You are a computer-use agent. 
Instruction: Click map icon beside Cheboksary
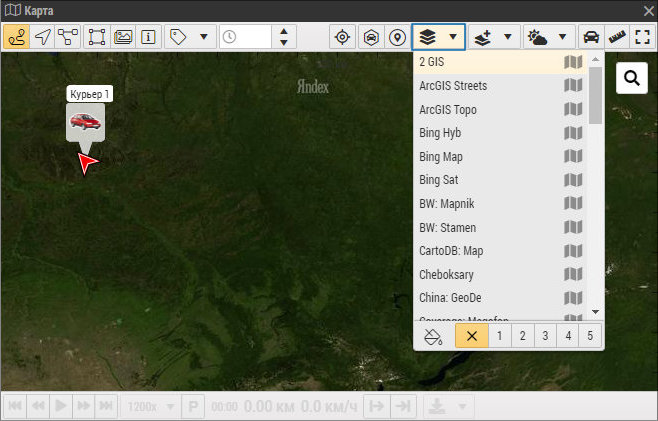click(x=573, y=275)
